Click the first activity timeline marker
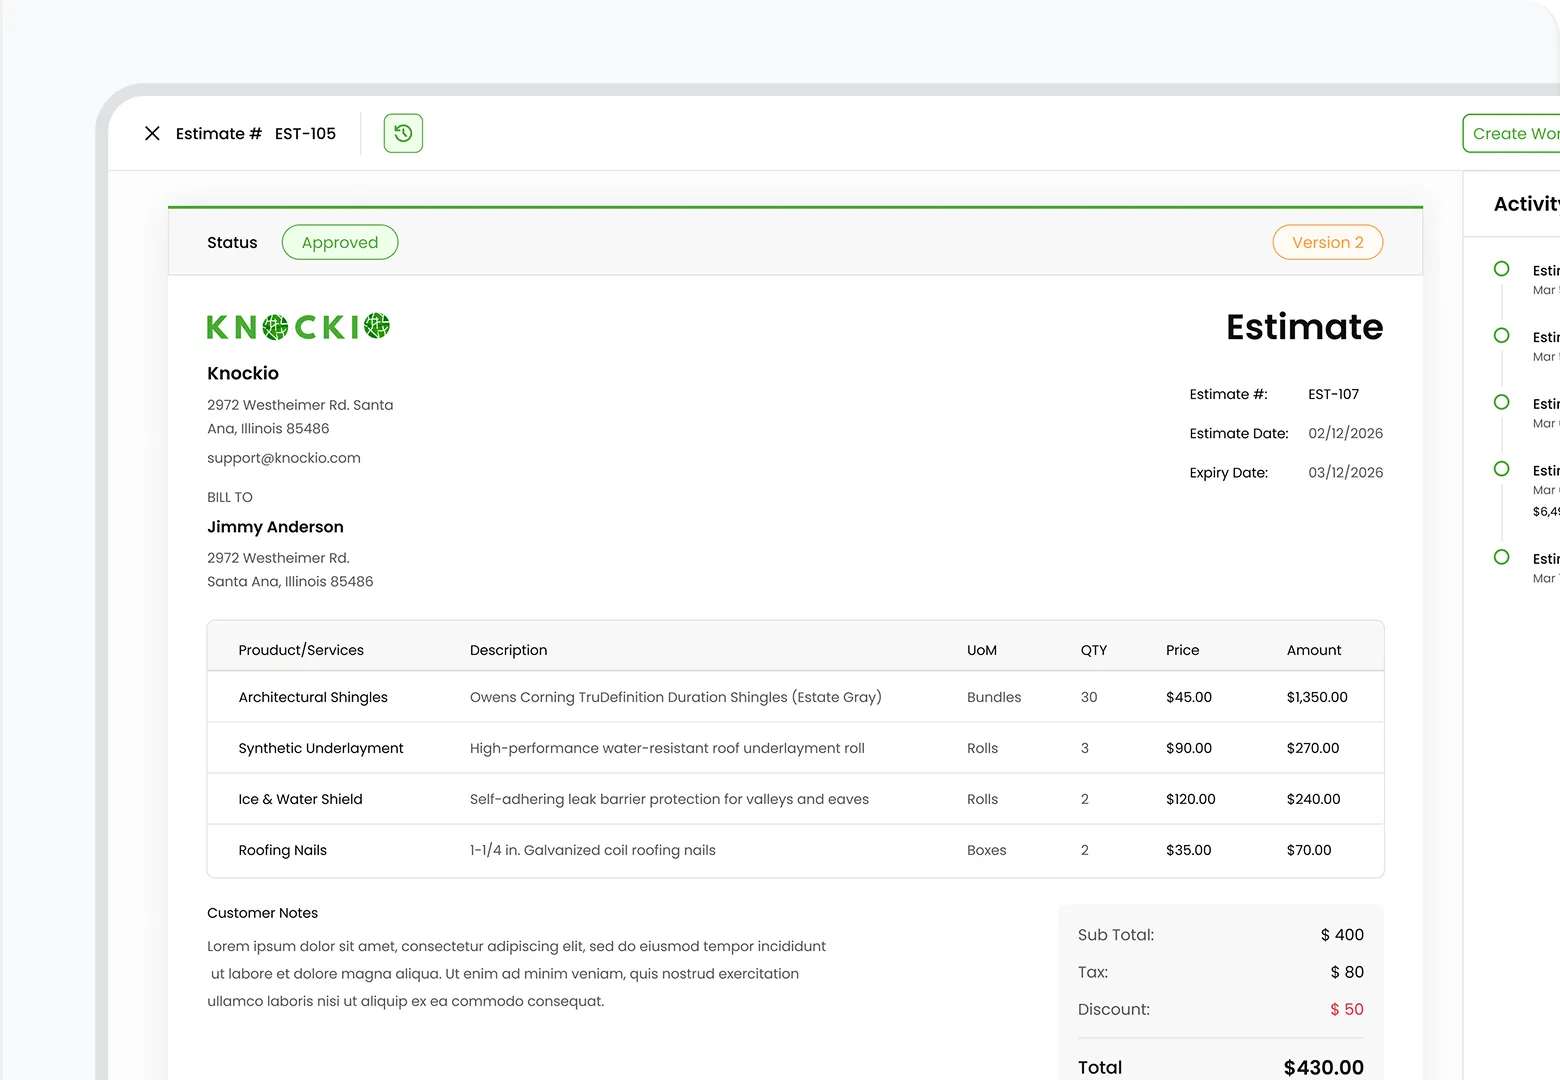Viewport: 1560px width, 1080px height. click(1501, 269)
